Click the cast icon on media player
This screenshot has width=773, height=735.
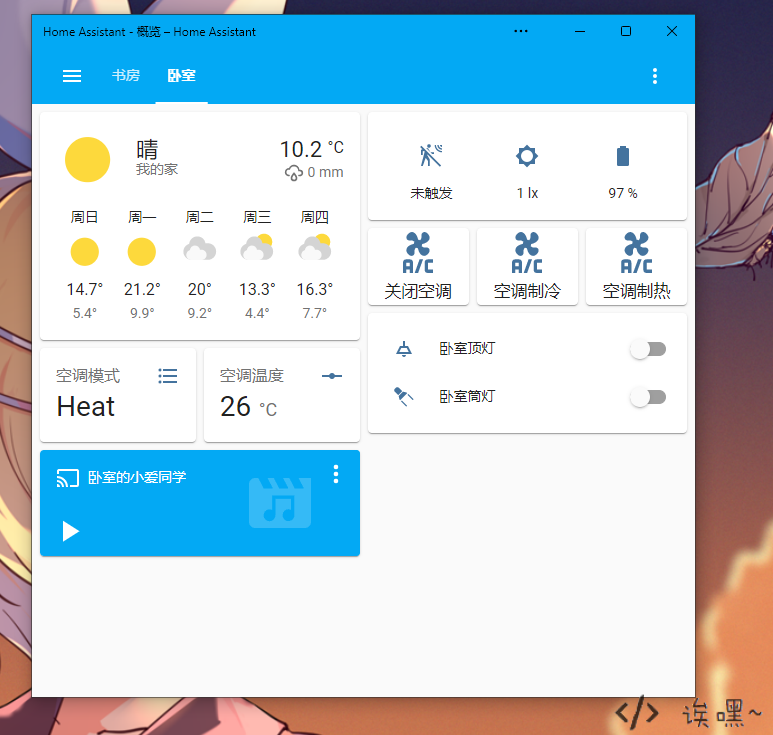(68, 478)
